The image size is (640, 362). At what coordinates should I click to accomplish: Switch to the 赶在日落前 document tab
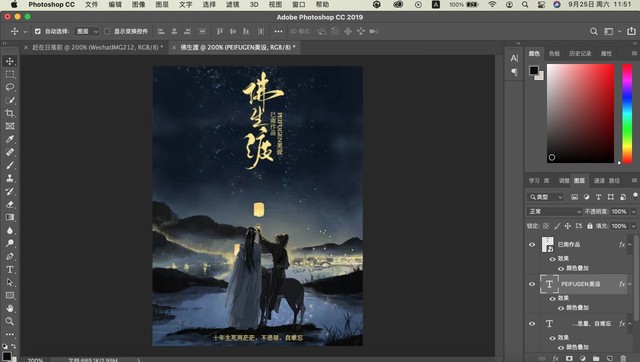pyautogui.click(x=97, y=47)
